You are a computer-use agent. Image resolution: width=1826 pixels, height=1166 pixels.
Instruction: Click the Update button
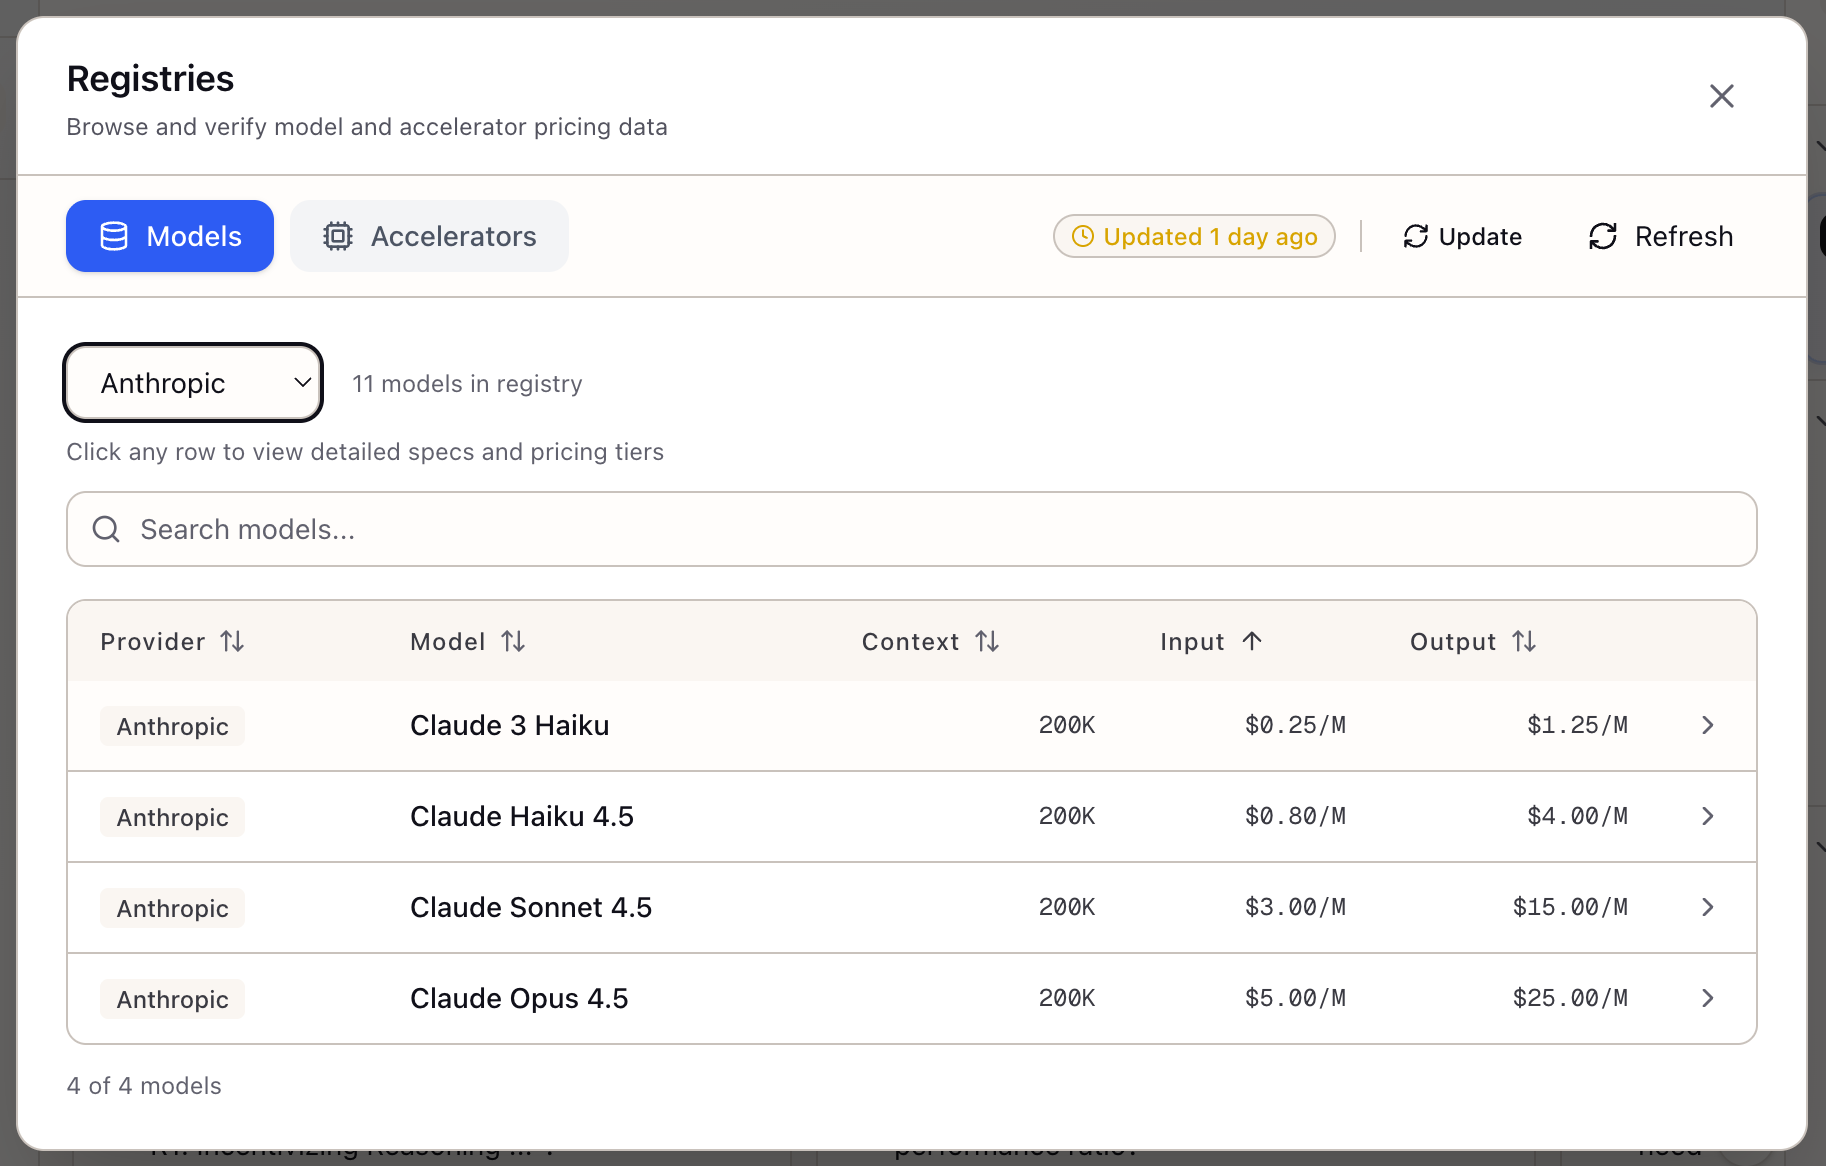click(x=1461, y=236)
